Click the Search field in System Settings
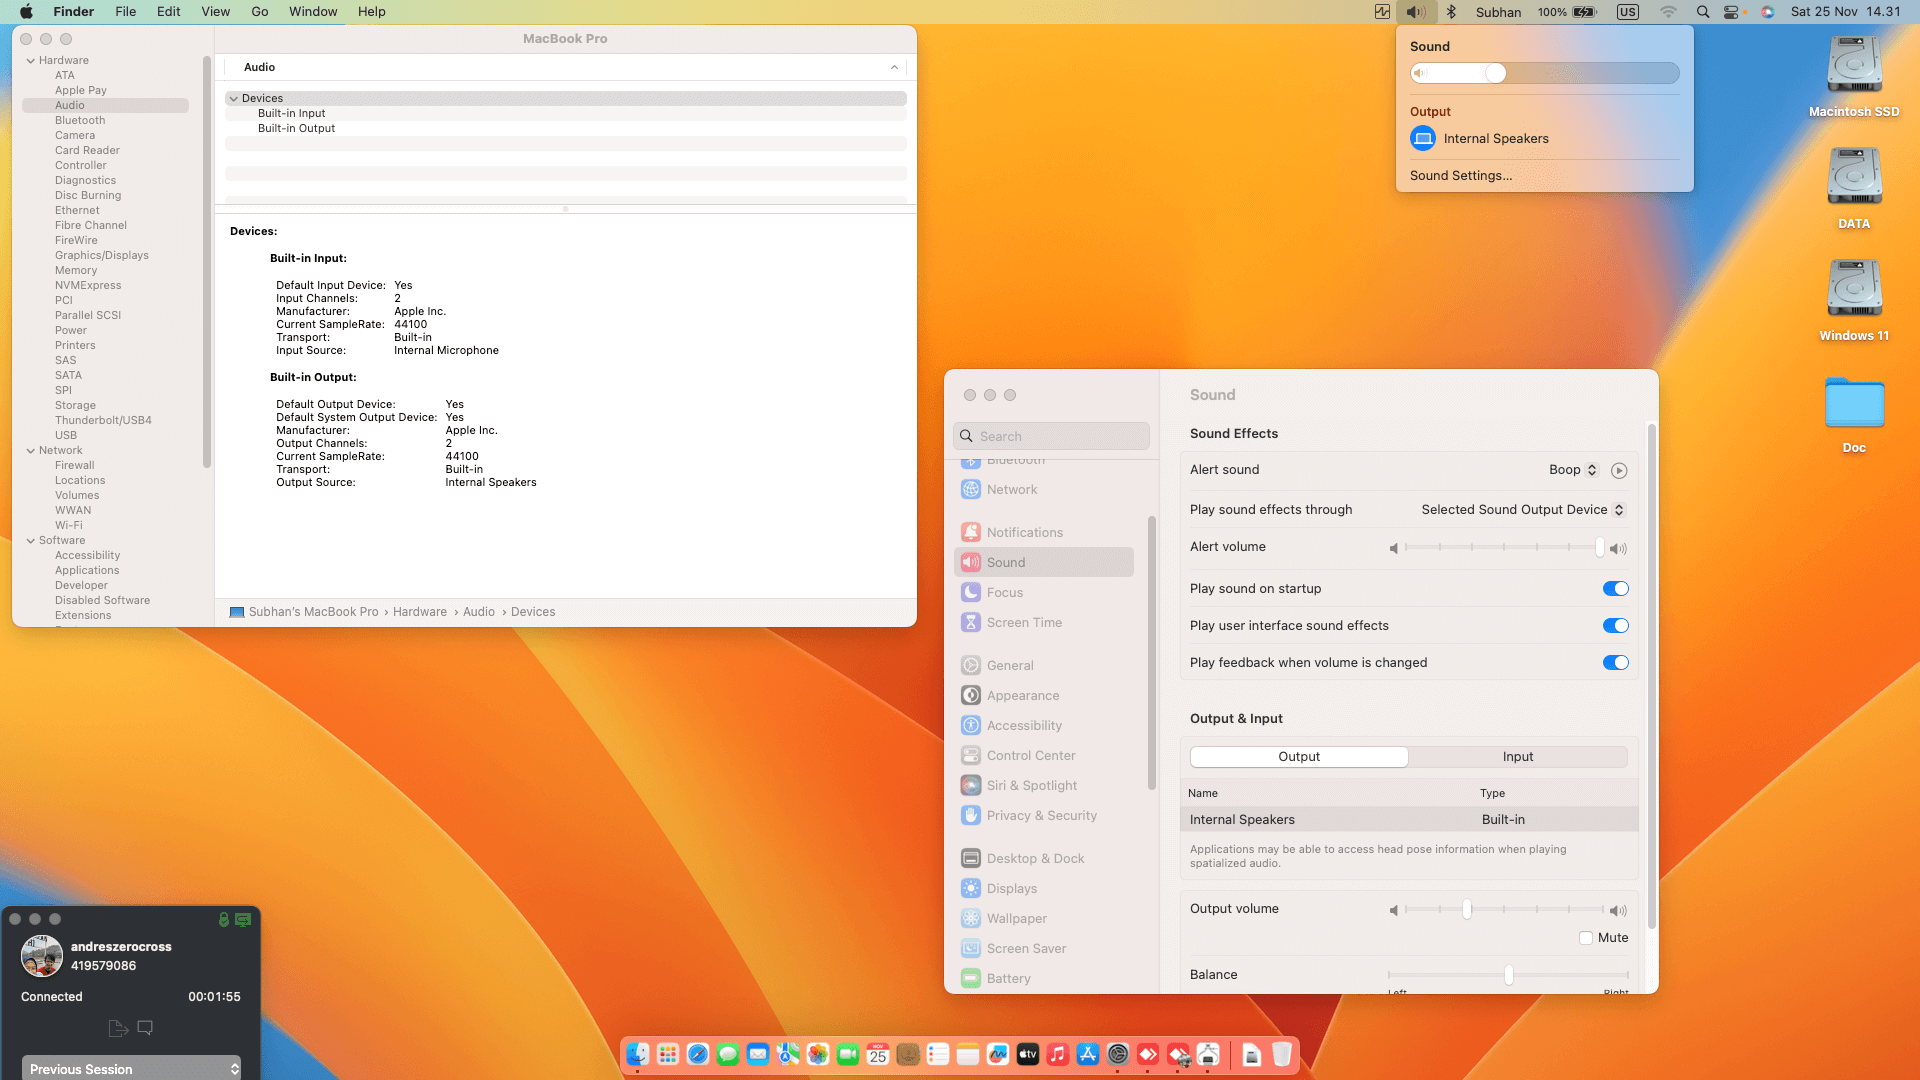The image size is (1920, 1080). [1051, 436]
